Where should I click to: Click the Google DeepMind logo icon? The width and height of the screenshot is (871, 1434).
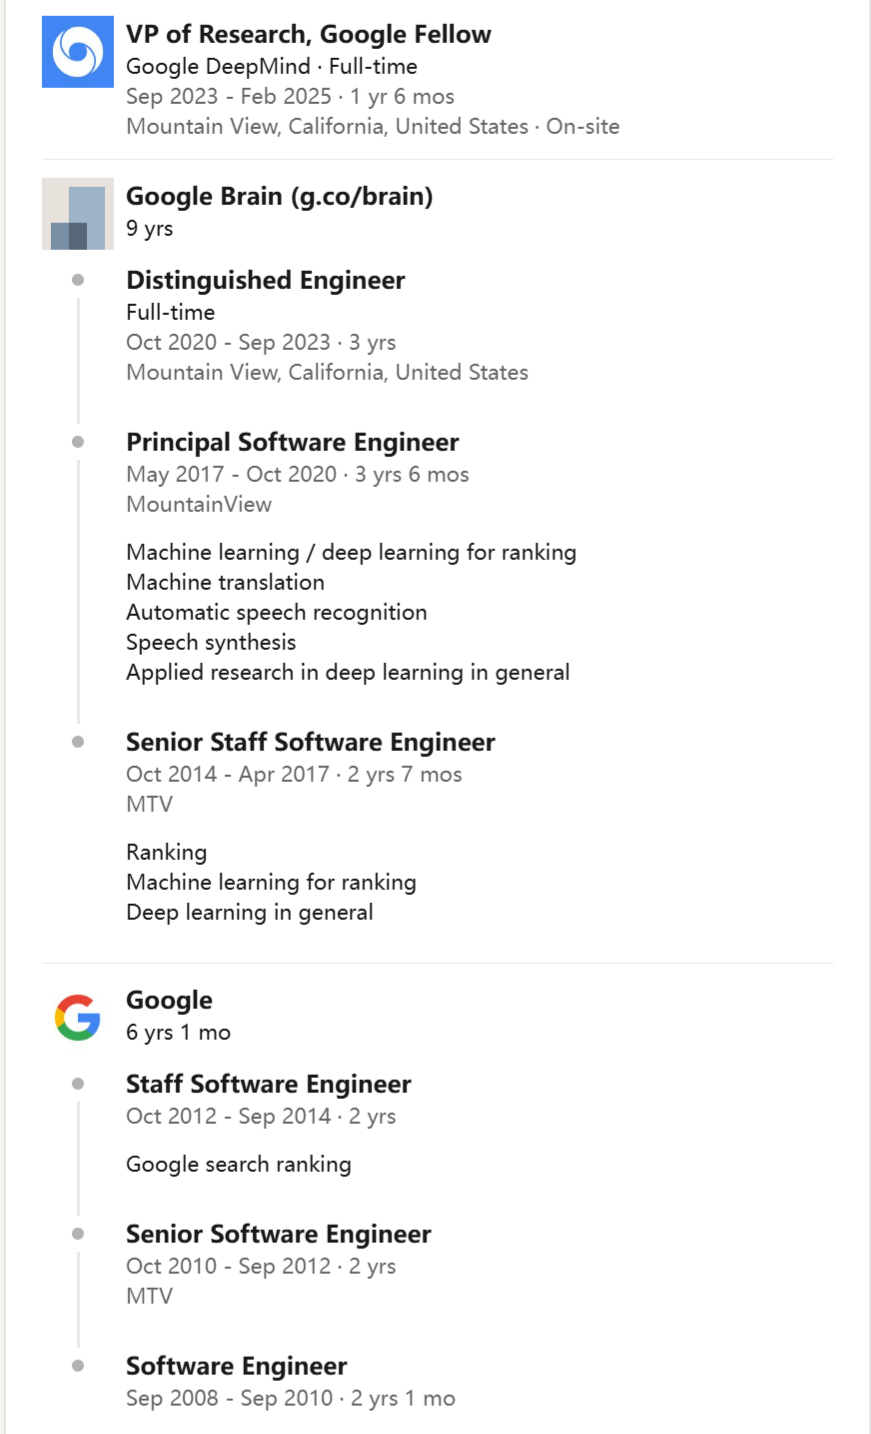(78, 52)
